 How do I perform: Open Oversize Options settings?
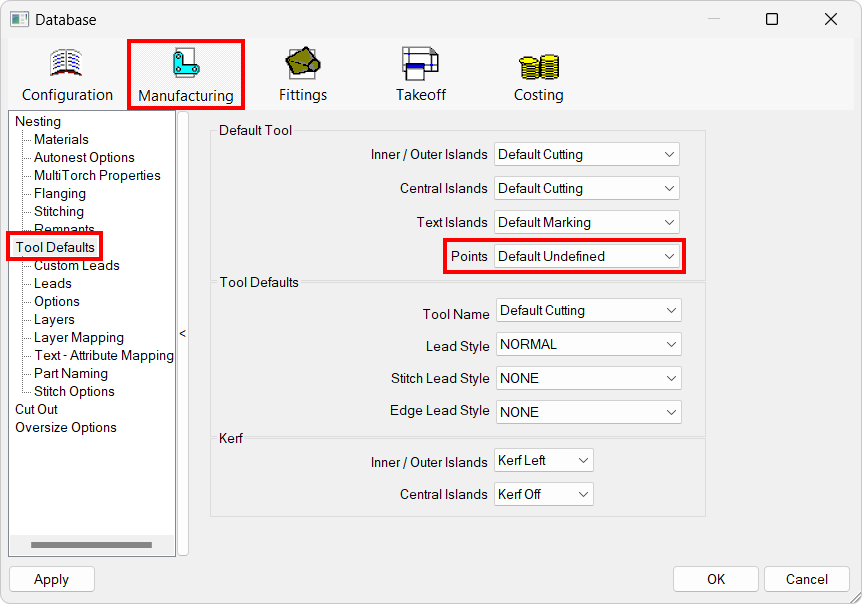pos(66,427)
